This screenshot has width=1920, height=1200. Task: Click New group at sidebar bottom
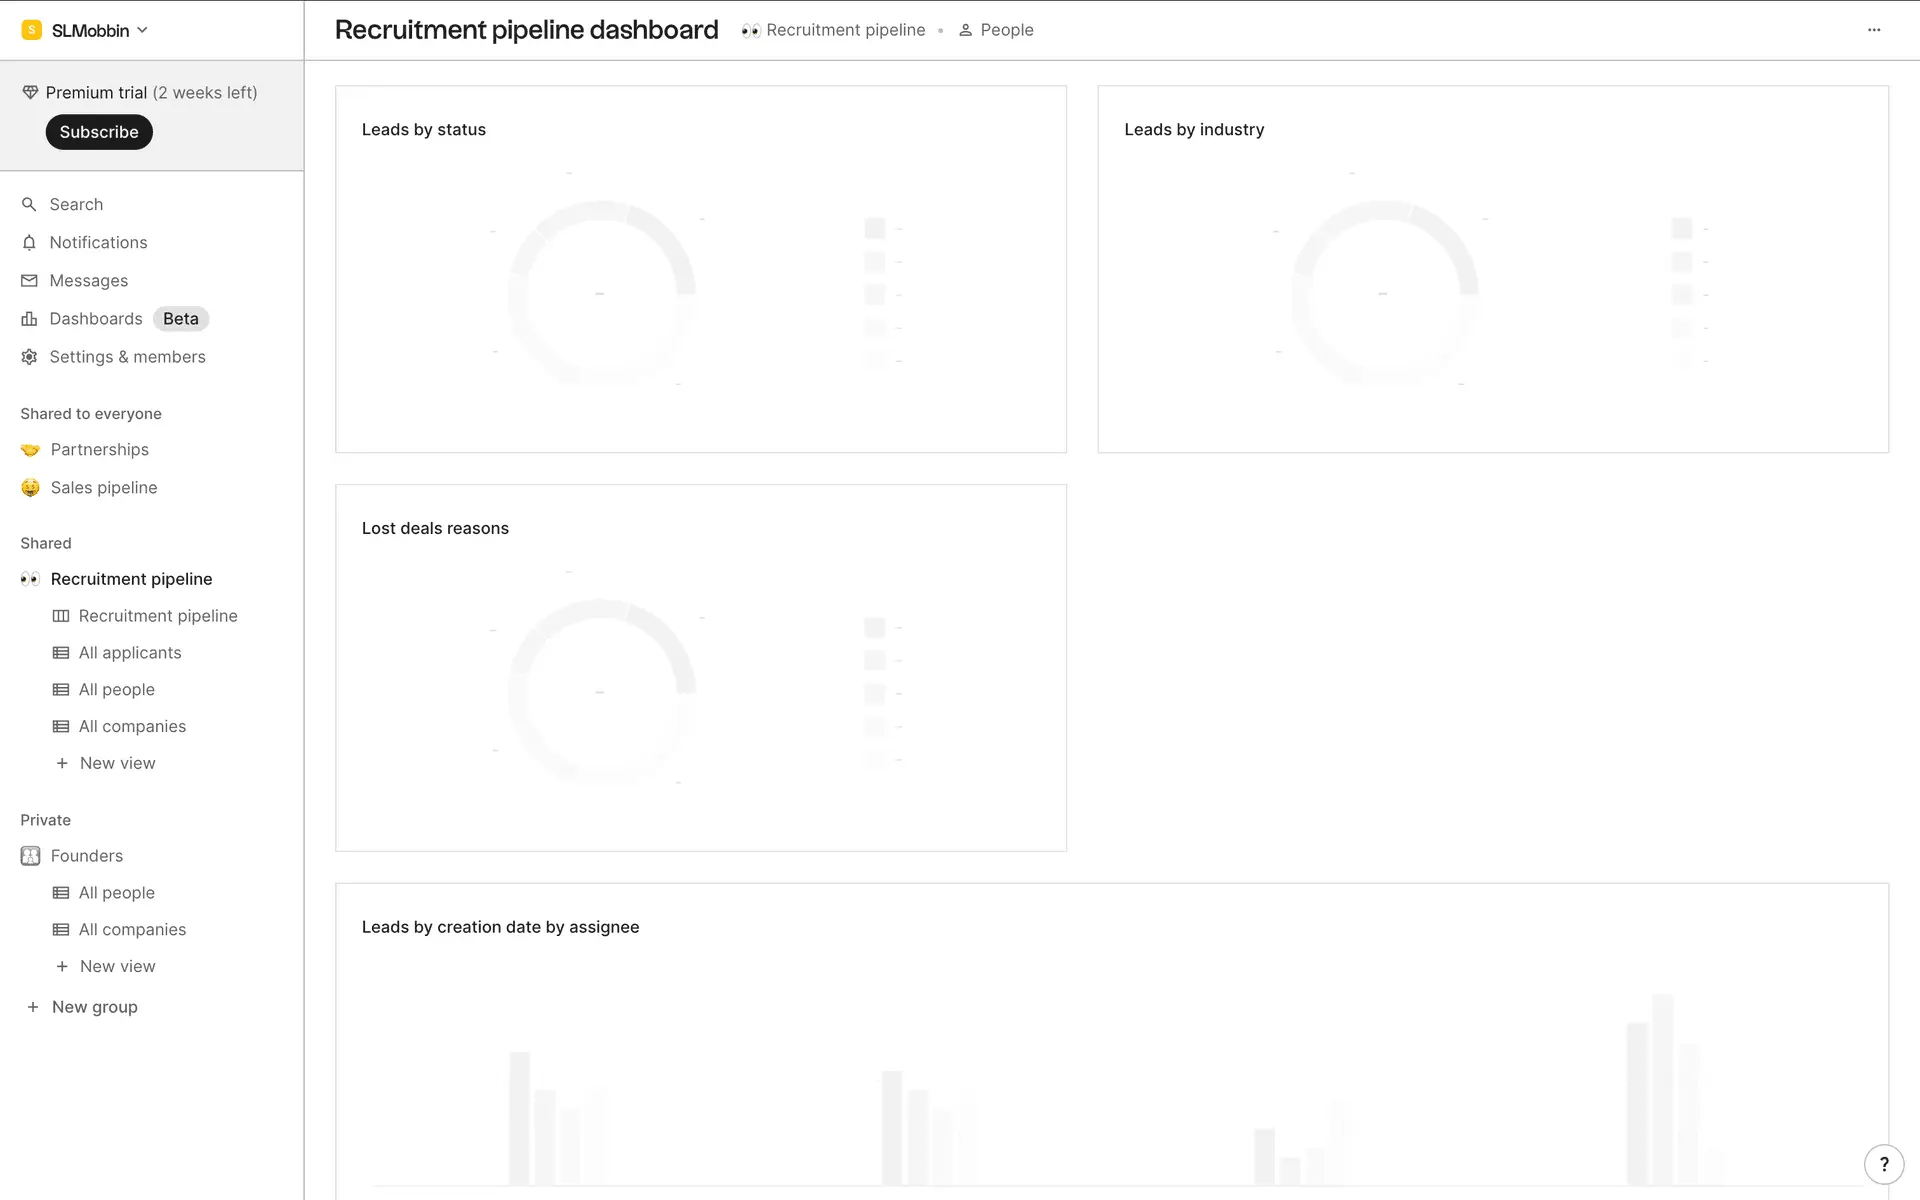click(94, 1007)
